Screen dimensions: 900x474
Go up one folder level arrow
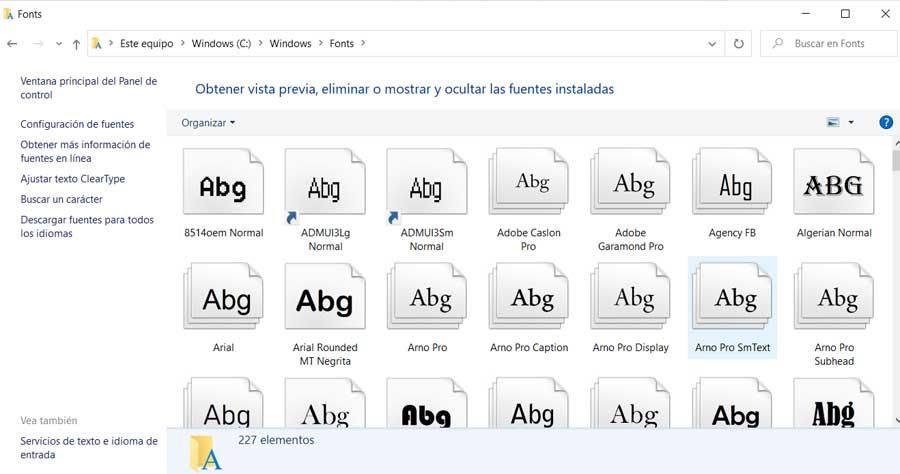tap(76, 44)
